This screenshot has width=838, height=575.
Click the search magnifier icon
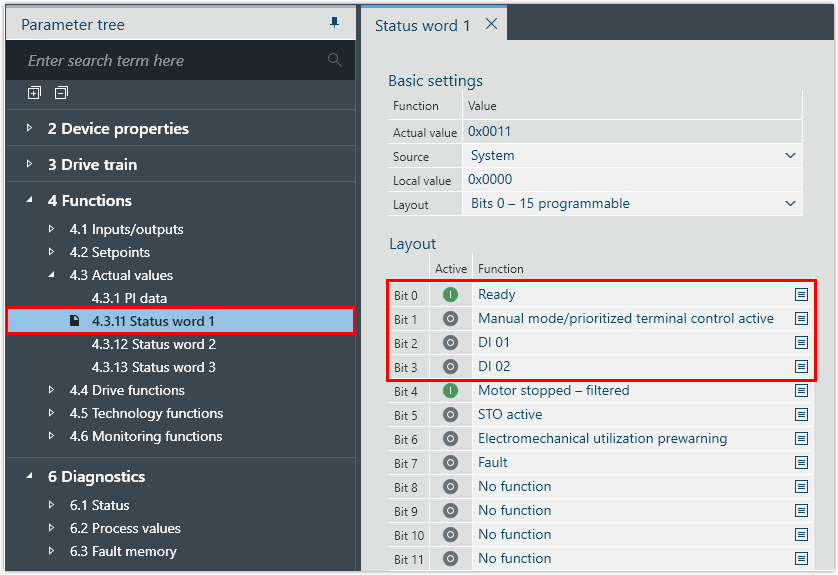pos(334,61)
